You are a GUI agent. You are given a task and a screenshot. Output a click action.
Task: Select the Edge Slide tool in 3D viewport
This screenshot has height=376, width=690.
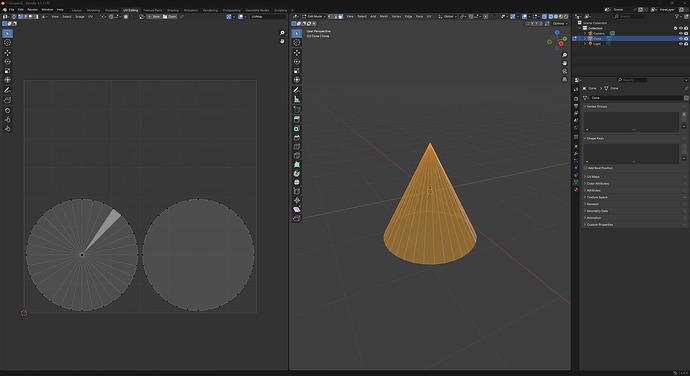[297, 191]
